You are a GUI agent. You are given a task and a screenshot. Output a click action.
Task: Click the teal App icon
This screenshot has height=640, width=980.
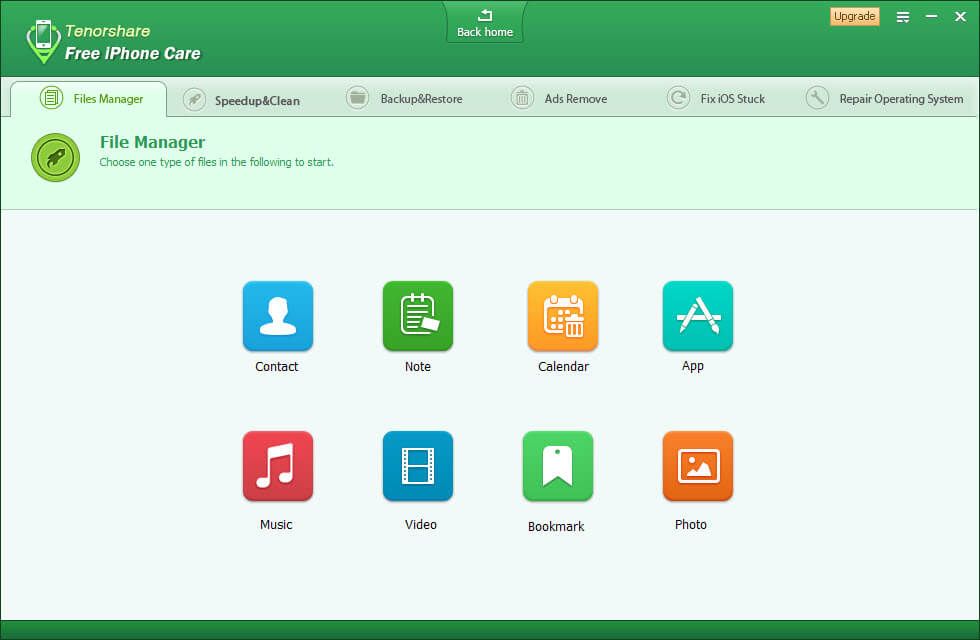tap(697, 316)
